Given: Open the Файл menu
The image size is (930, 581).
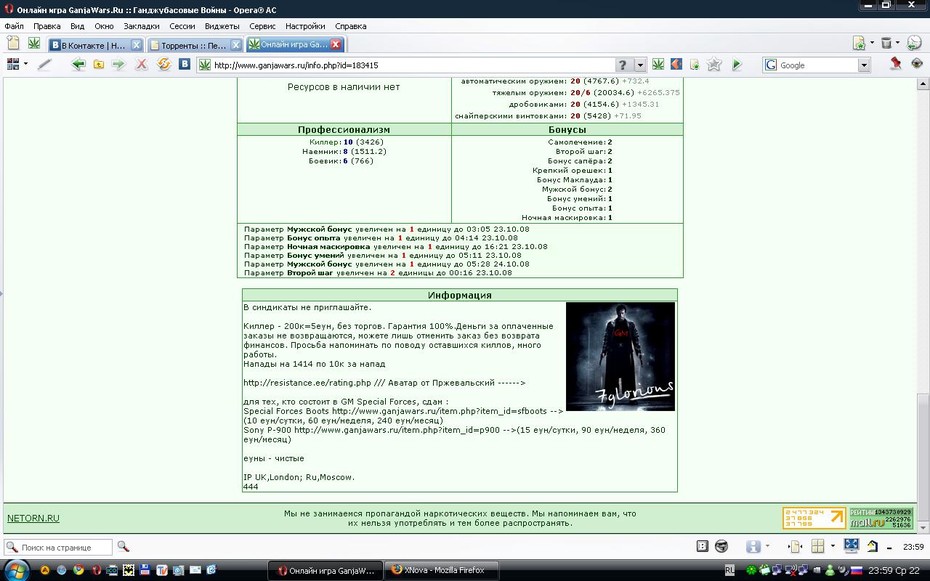Looking at the screenshot, I should tap(14, 26).
